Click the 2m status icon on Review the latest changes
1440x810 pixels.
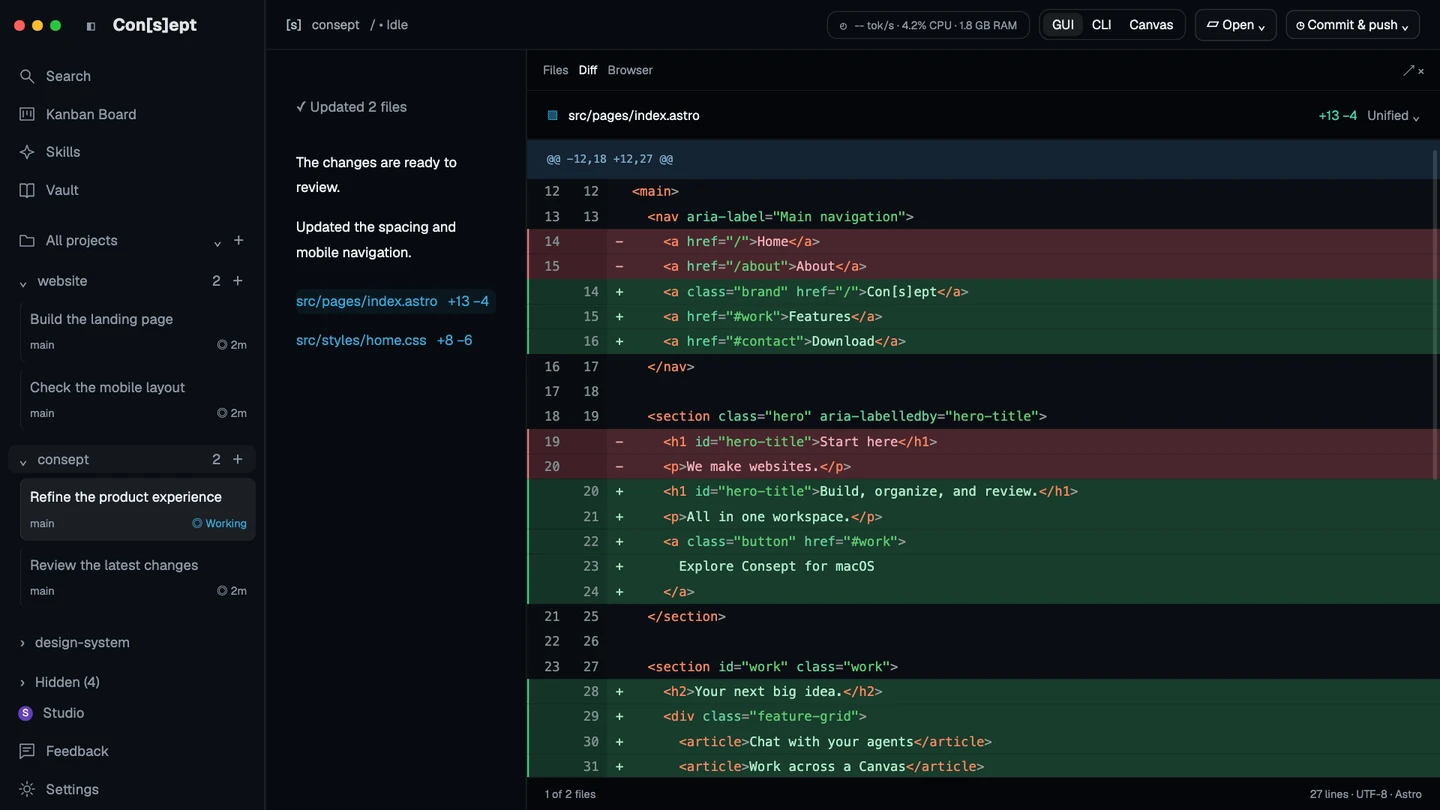click(x=222, y=591)
